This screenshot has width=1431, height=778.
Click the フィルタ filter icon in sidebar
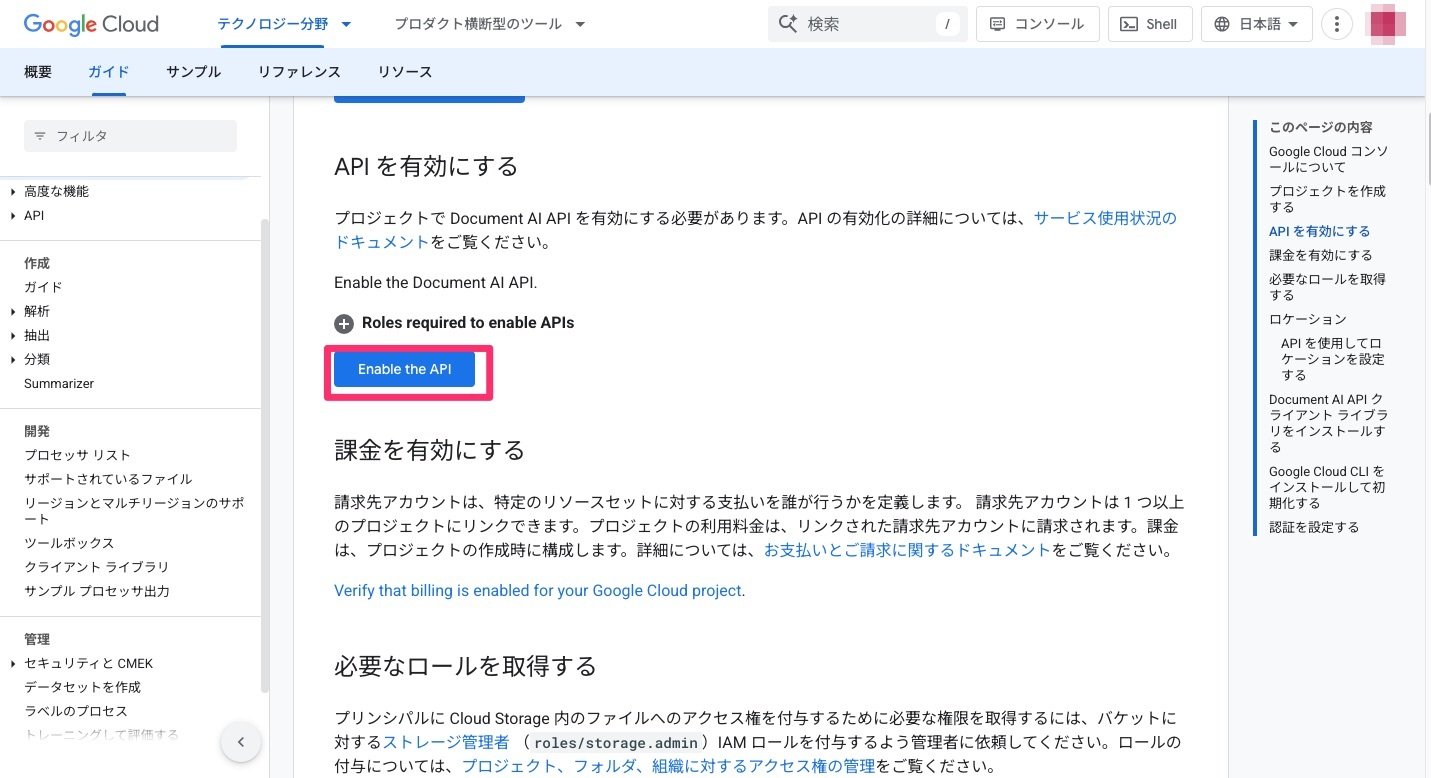[x=39, y=136]
